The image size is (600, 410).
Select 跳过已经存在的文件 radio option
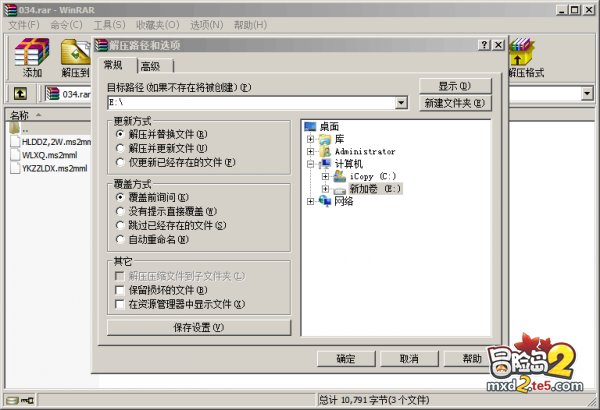tap(120, 225)
